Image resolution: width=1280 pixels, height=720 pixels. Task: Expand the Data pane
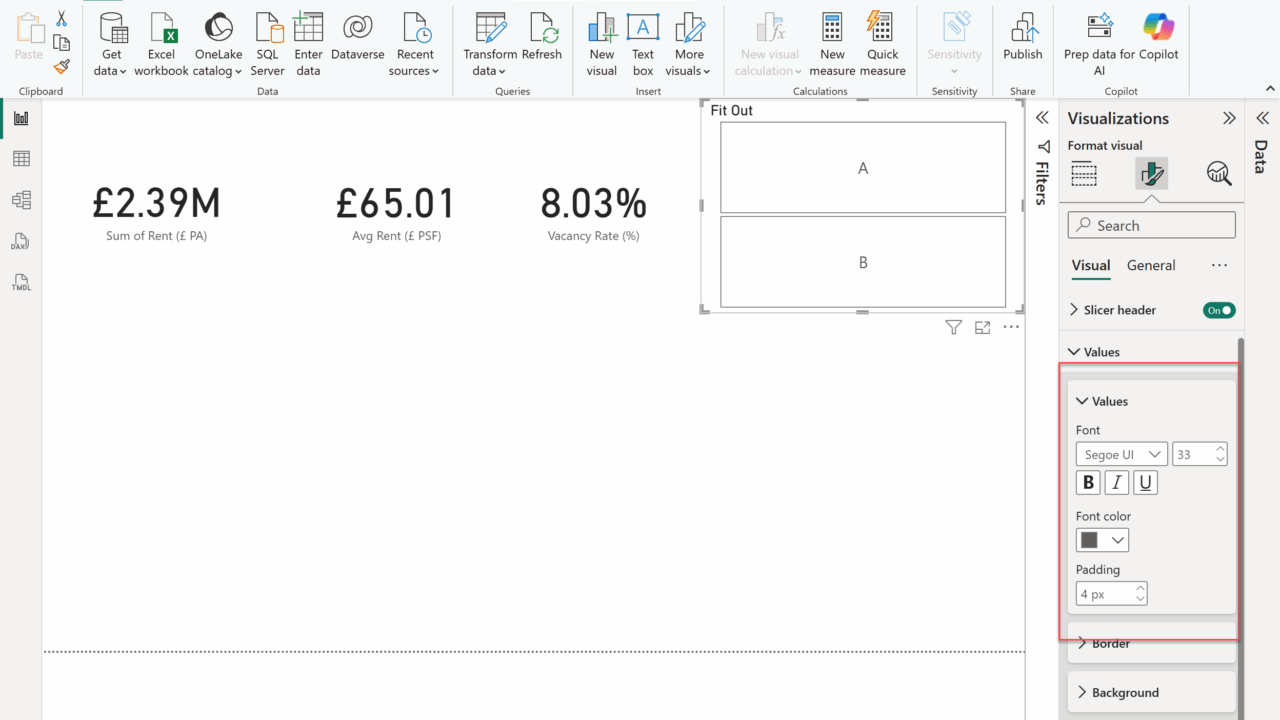(x=1262, y=118)
